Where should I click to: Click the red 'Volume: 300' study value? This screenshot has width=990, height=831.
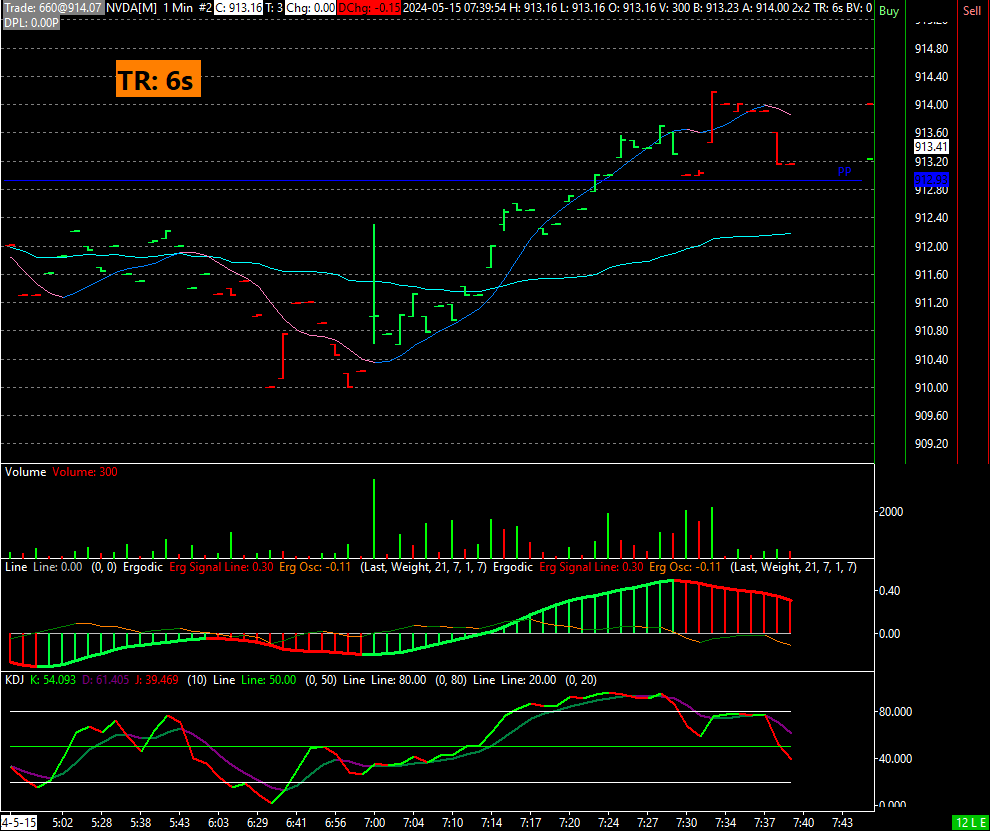coord(85,472)
